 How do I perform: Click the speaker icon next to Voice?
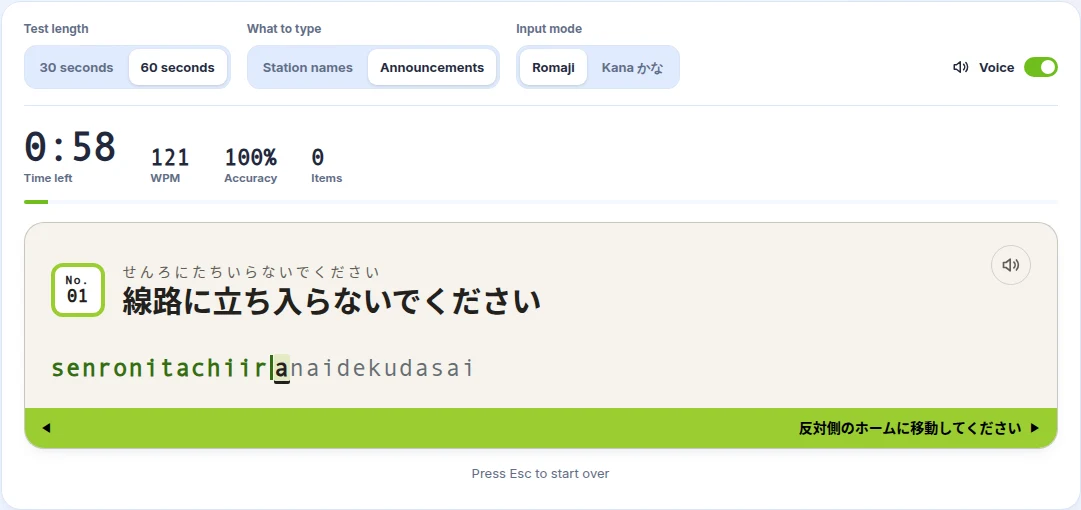(960, 68)
